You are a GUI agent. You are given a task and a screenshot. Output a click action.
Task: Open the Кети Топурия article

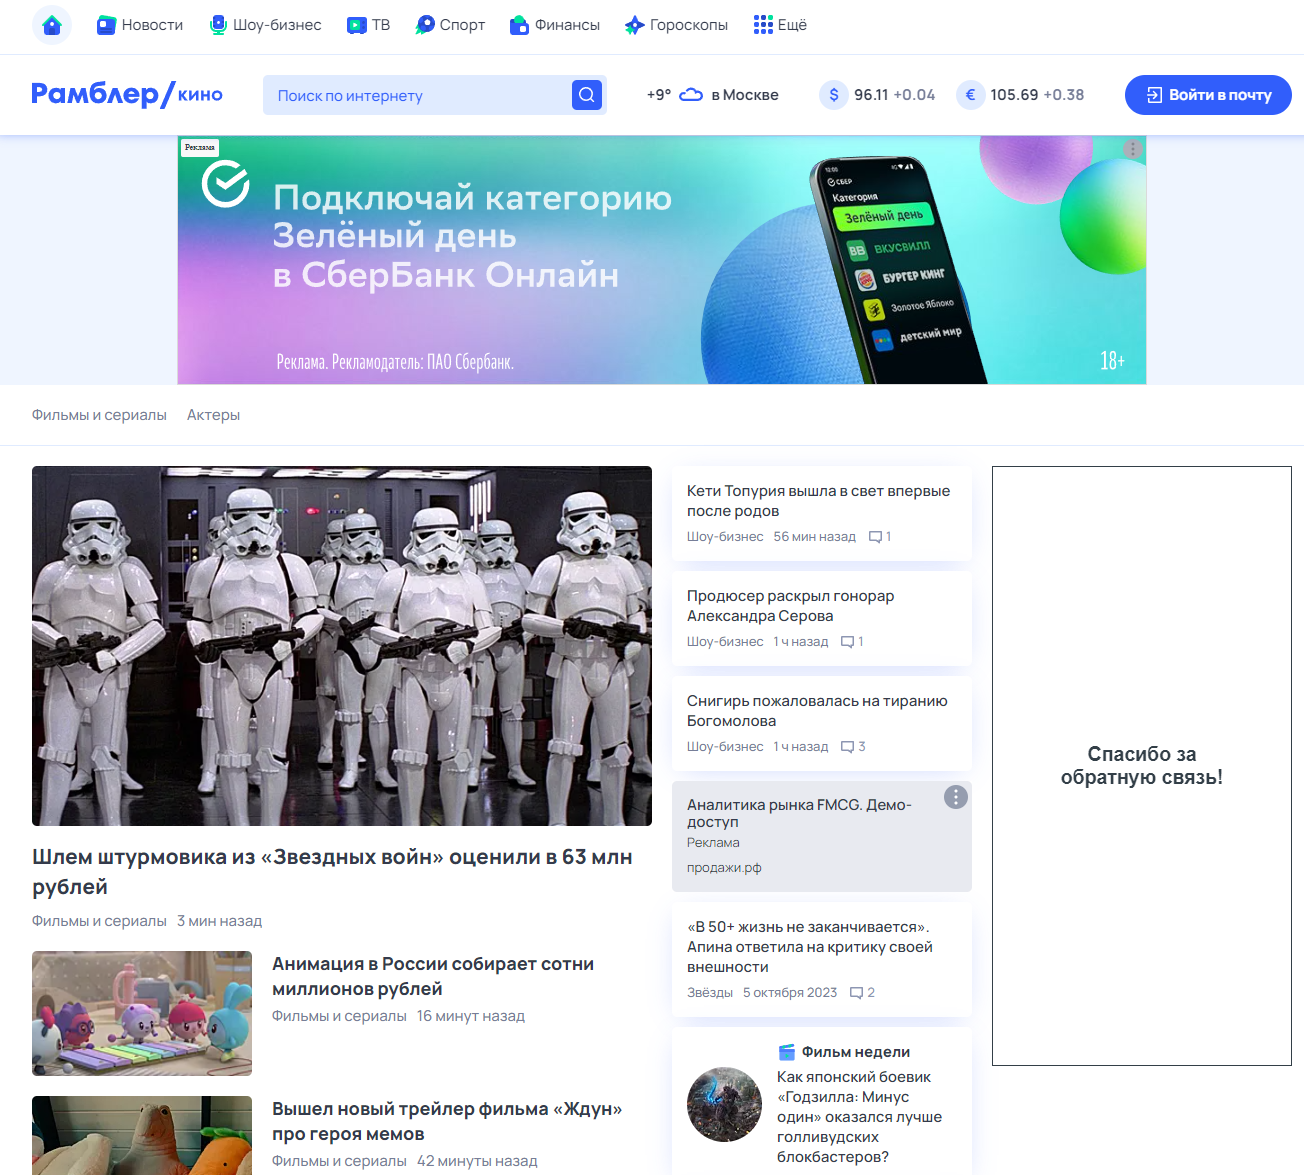click(x=818, y=501)
